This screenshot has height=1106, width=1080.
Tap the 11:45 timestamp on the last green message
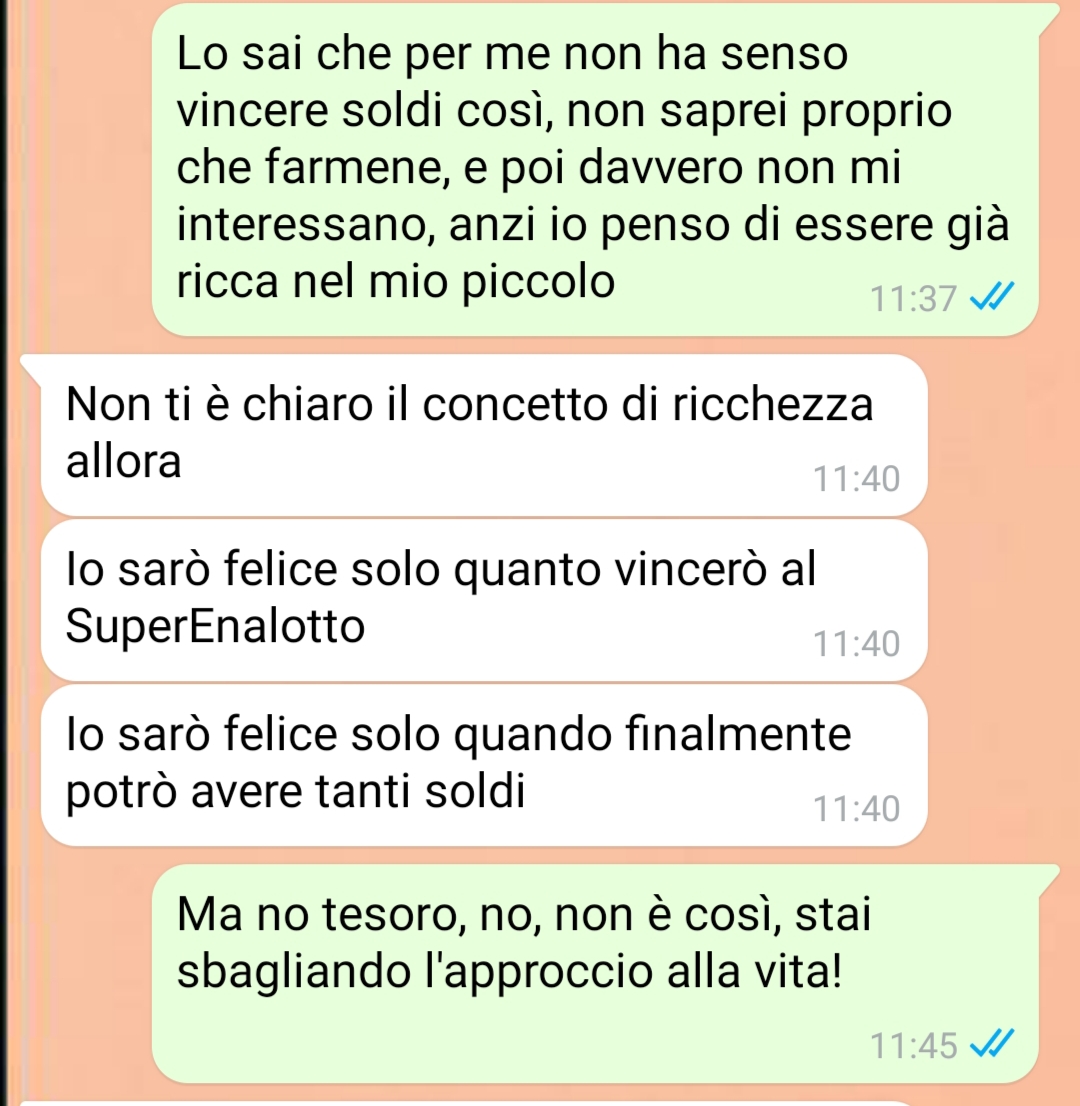[913, 1045]
